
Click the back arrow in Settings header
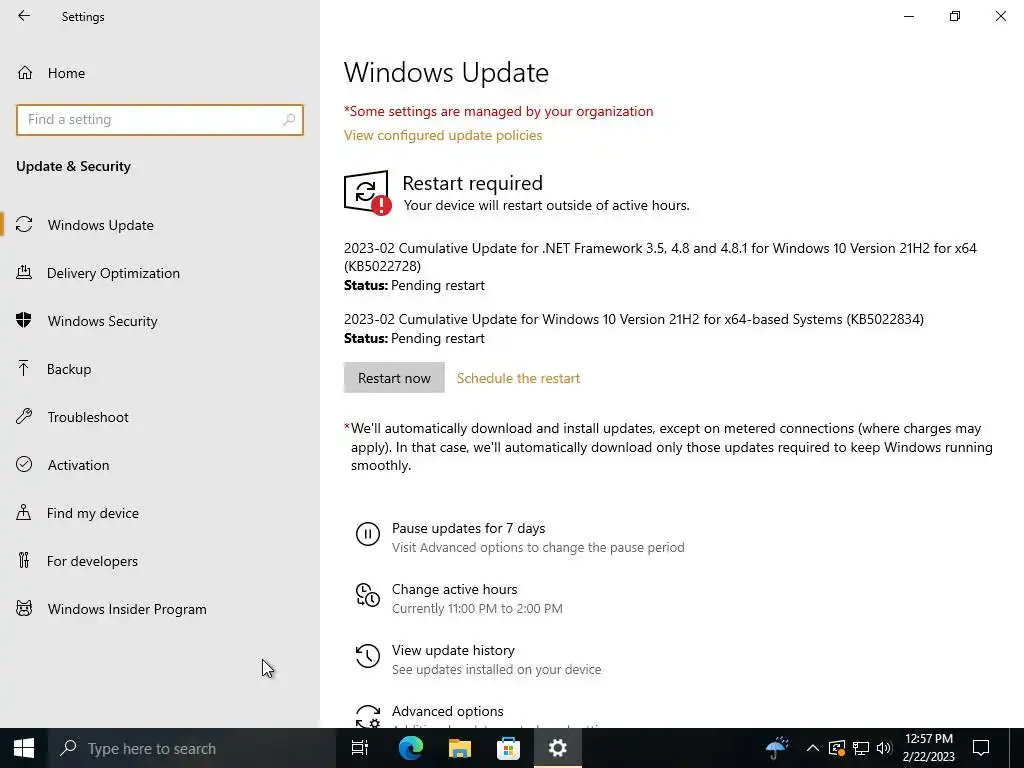pos(24,16)
